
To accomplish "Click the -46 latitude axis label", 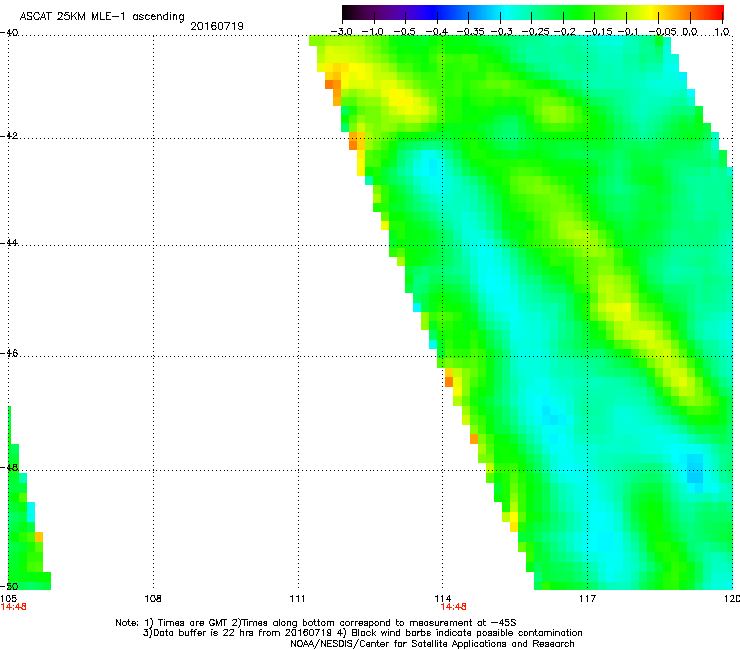I will click(9, 354).
